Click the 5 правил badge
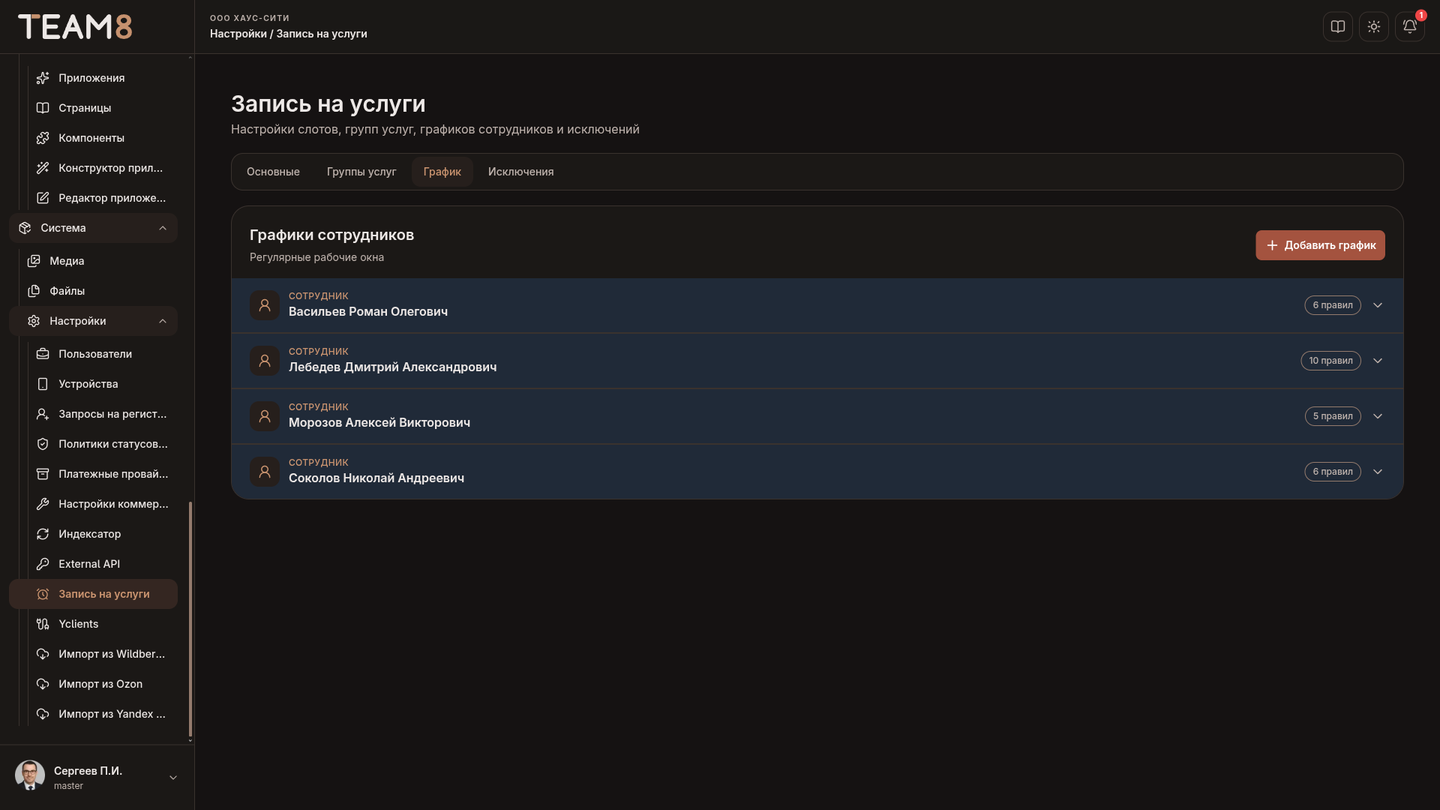1440x810 pixels. tap(1333, 416)
